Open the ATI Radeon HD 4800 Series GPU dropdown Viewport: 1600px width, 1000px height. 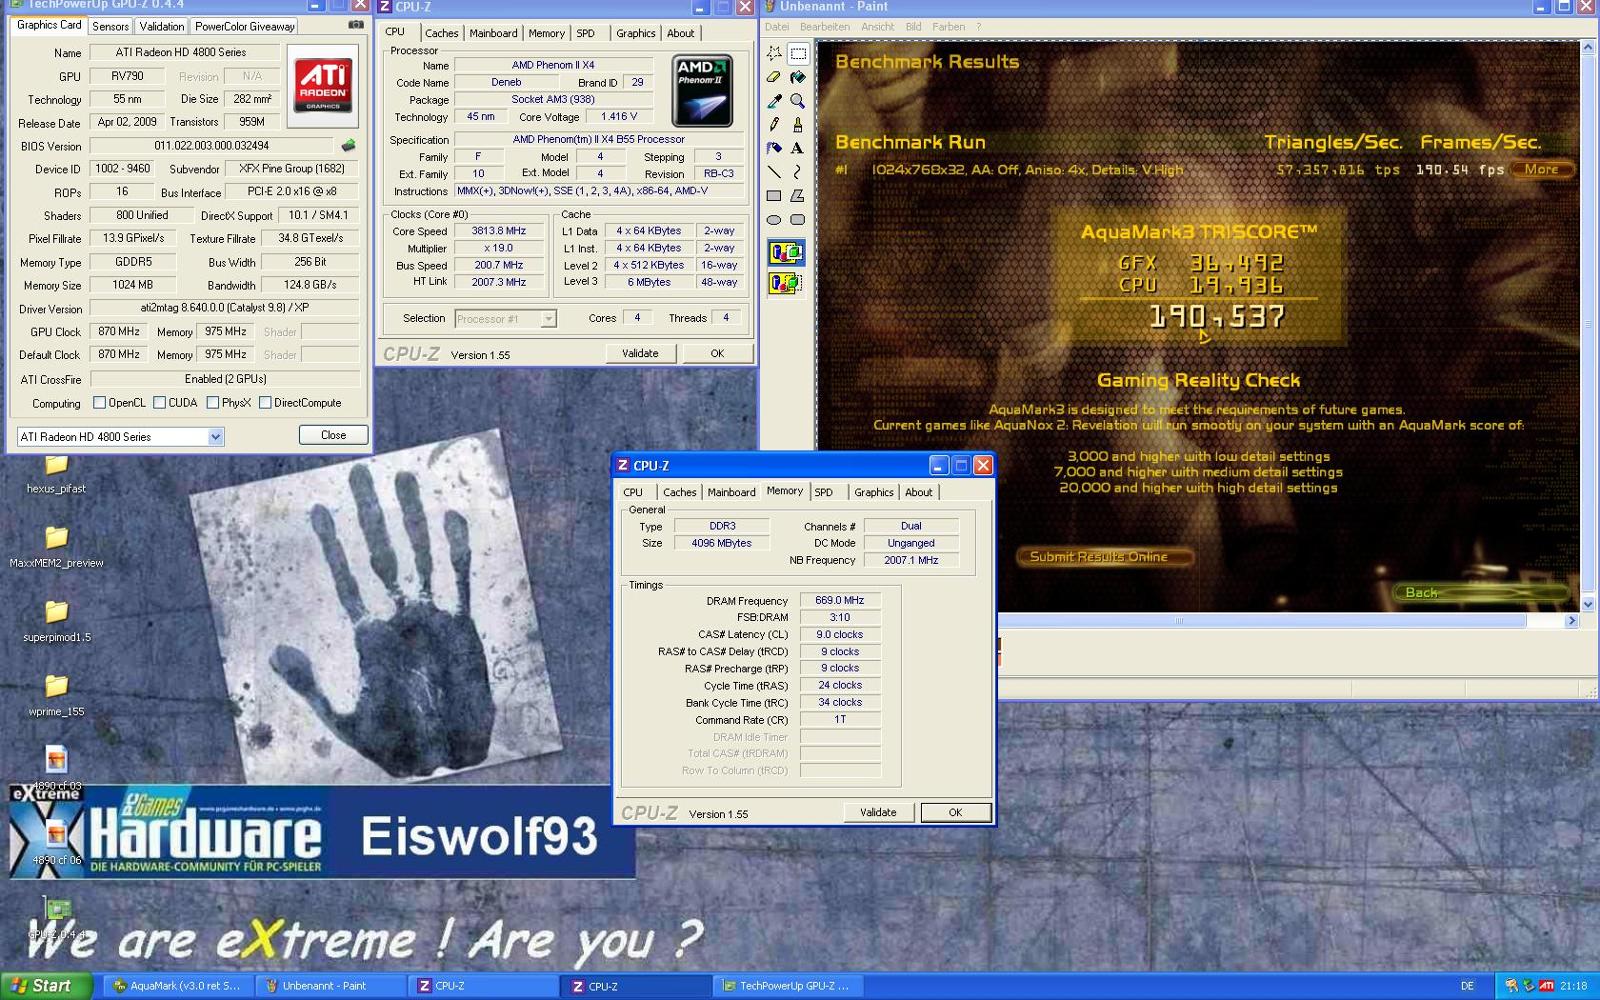coord(120,437)
